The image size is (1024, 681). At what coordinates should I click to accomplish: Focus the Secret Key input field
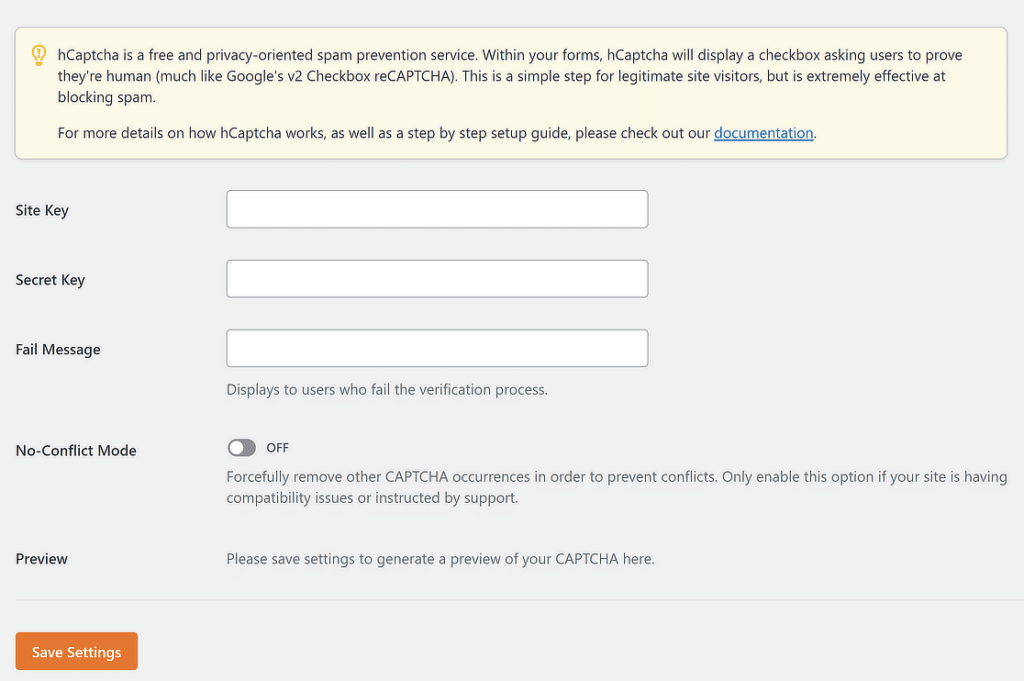coord(437,278)
